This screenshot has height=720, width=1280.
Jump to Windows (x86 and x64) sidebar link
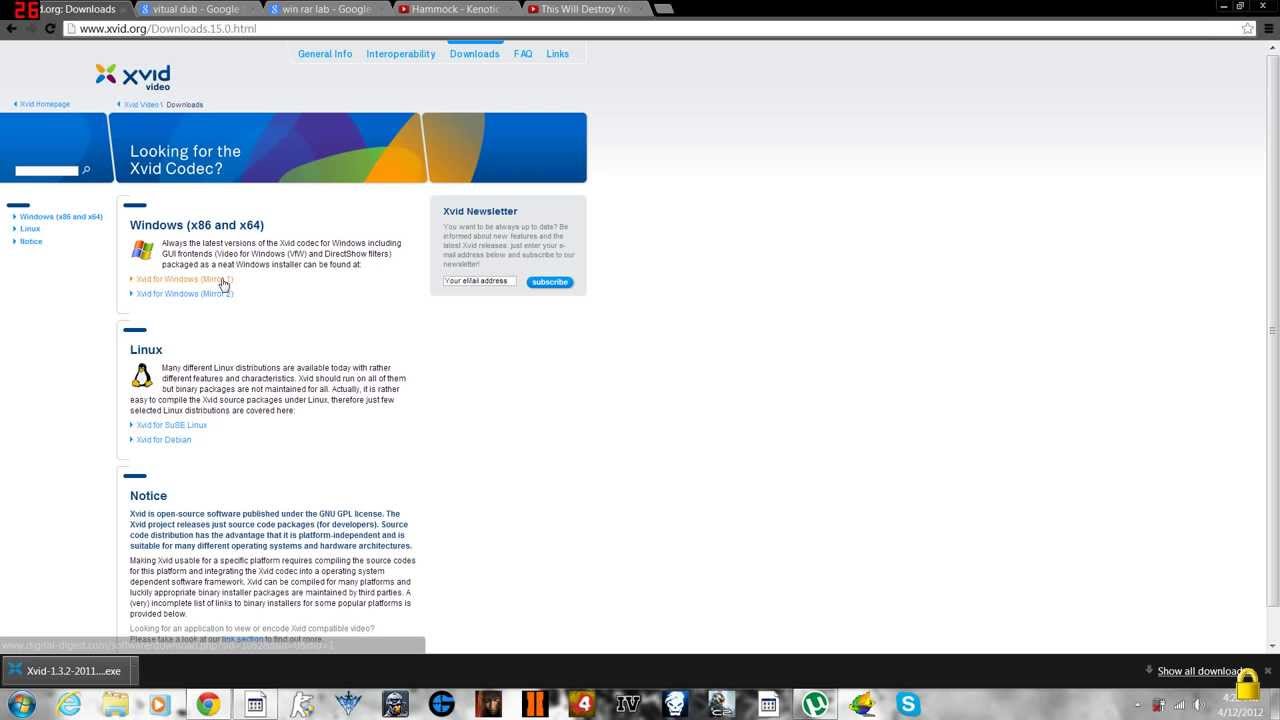click(61, 217)
